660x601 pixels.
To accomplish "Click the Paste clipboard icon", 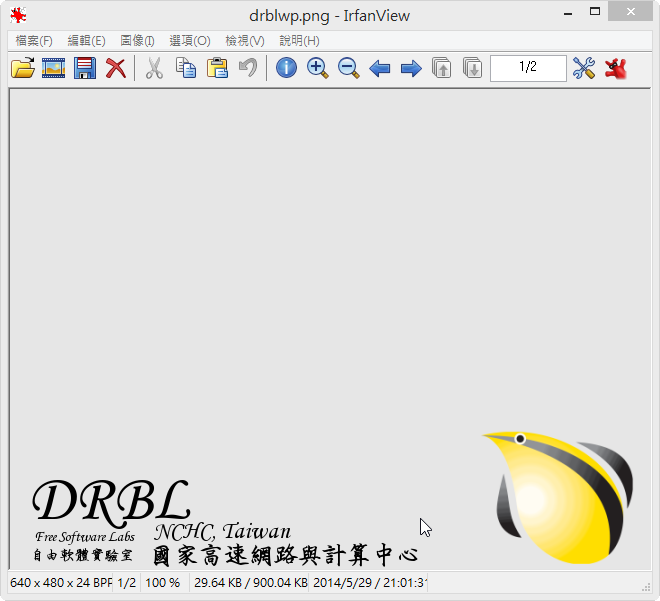I will pos(216,68).
